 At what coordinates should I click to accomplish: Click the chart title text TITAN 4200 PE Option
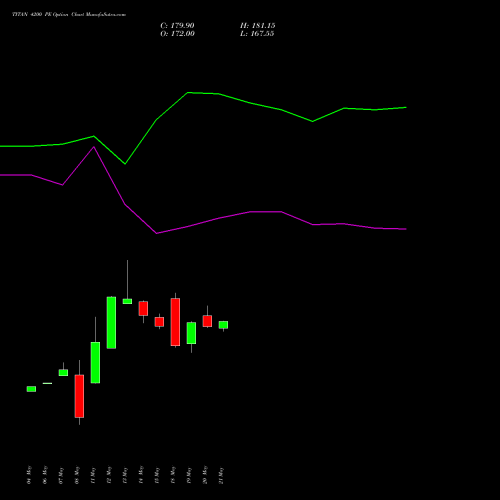[x=40, y=15]
